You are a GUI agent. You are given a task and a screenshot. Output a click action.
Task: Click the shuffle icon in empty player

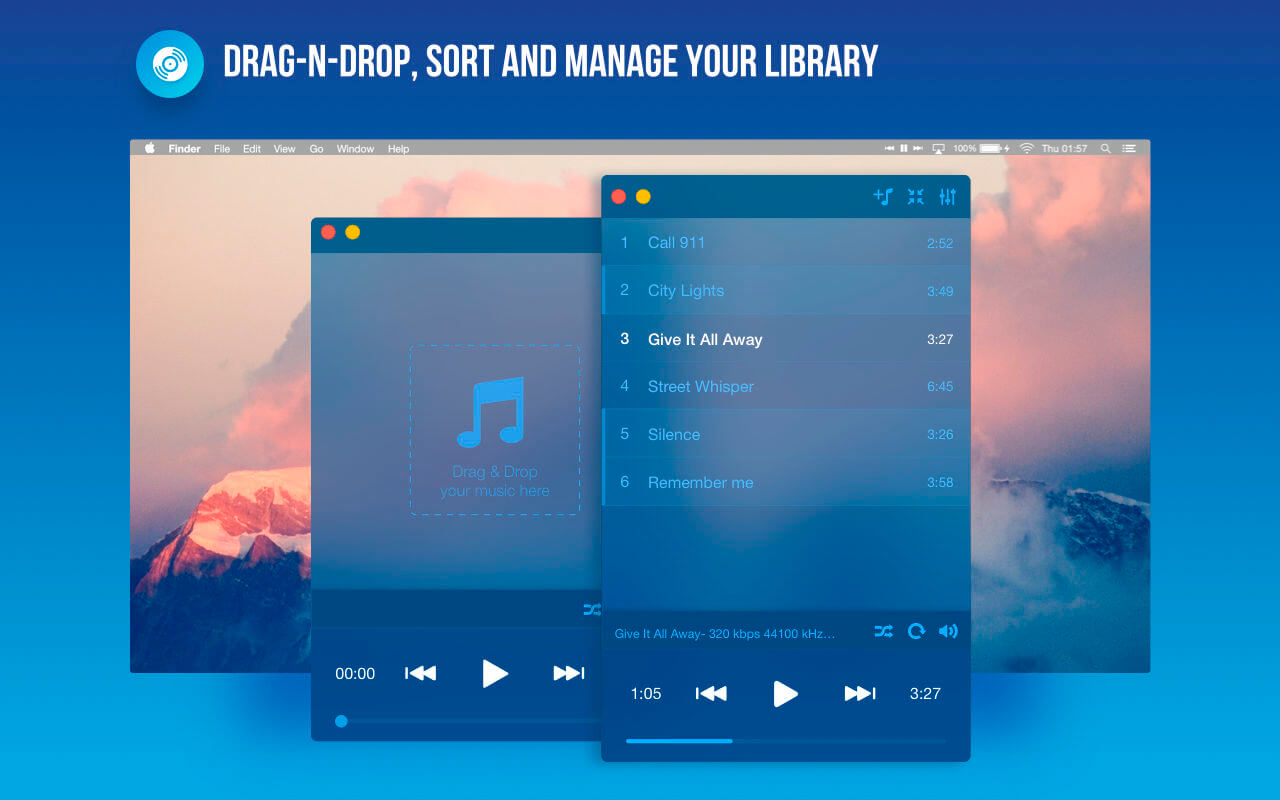(592, 609)
